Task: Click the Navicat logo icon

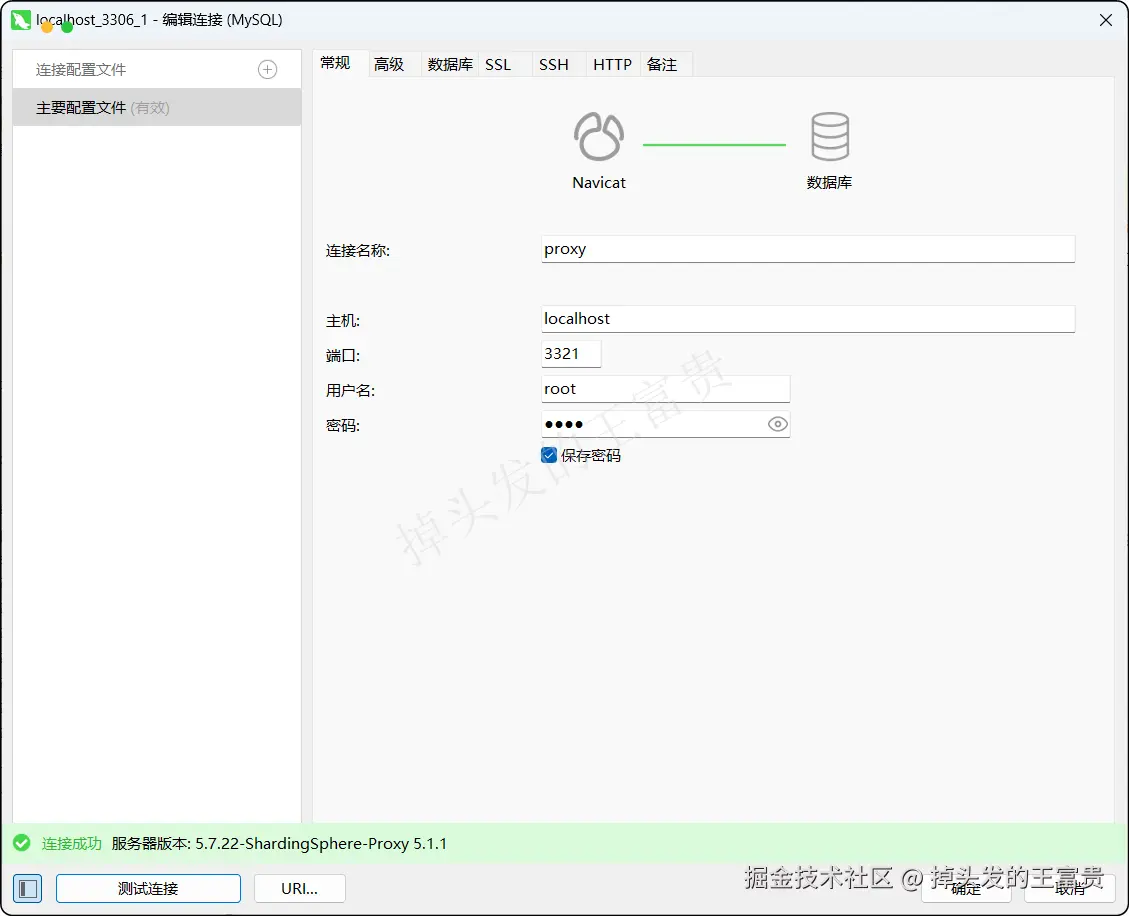Action: [x=598, y=136]
